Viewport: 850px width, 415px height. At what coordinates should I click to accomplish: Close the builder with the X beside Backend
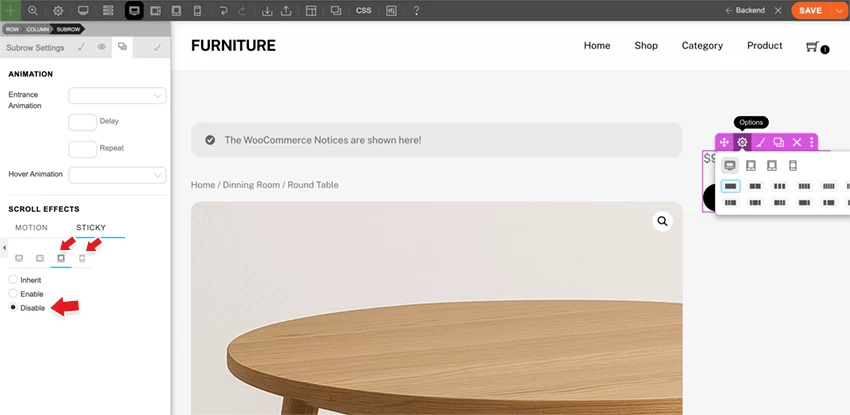pyautogui.click(x=778, y=10)
